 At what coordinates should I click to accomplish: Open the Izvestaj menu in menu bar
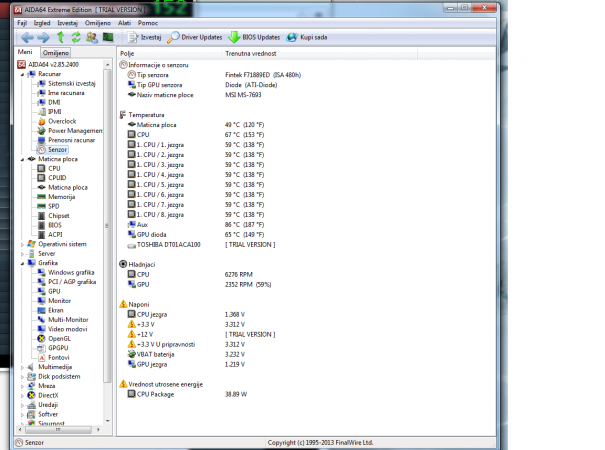[68, 23]
